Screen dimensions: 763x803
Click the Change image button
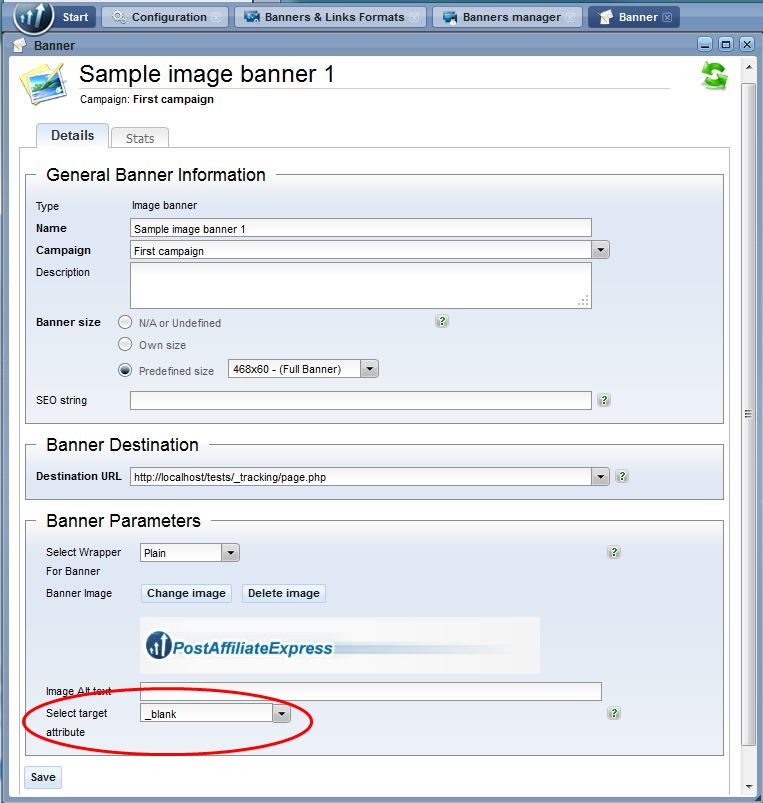186,593
